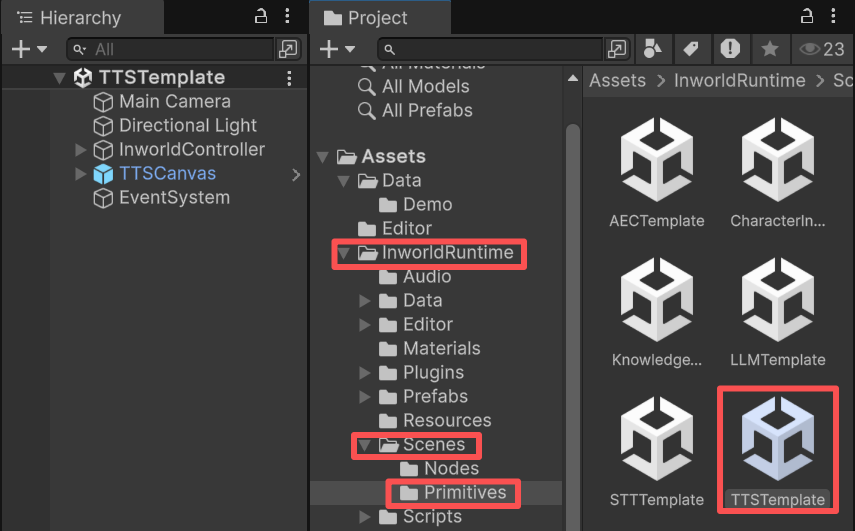Toggle the Hierarchy panel lock icon
This screenshot has height=531, width=855.
point(261,16)
